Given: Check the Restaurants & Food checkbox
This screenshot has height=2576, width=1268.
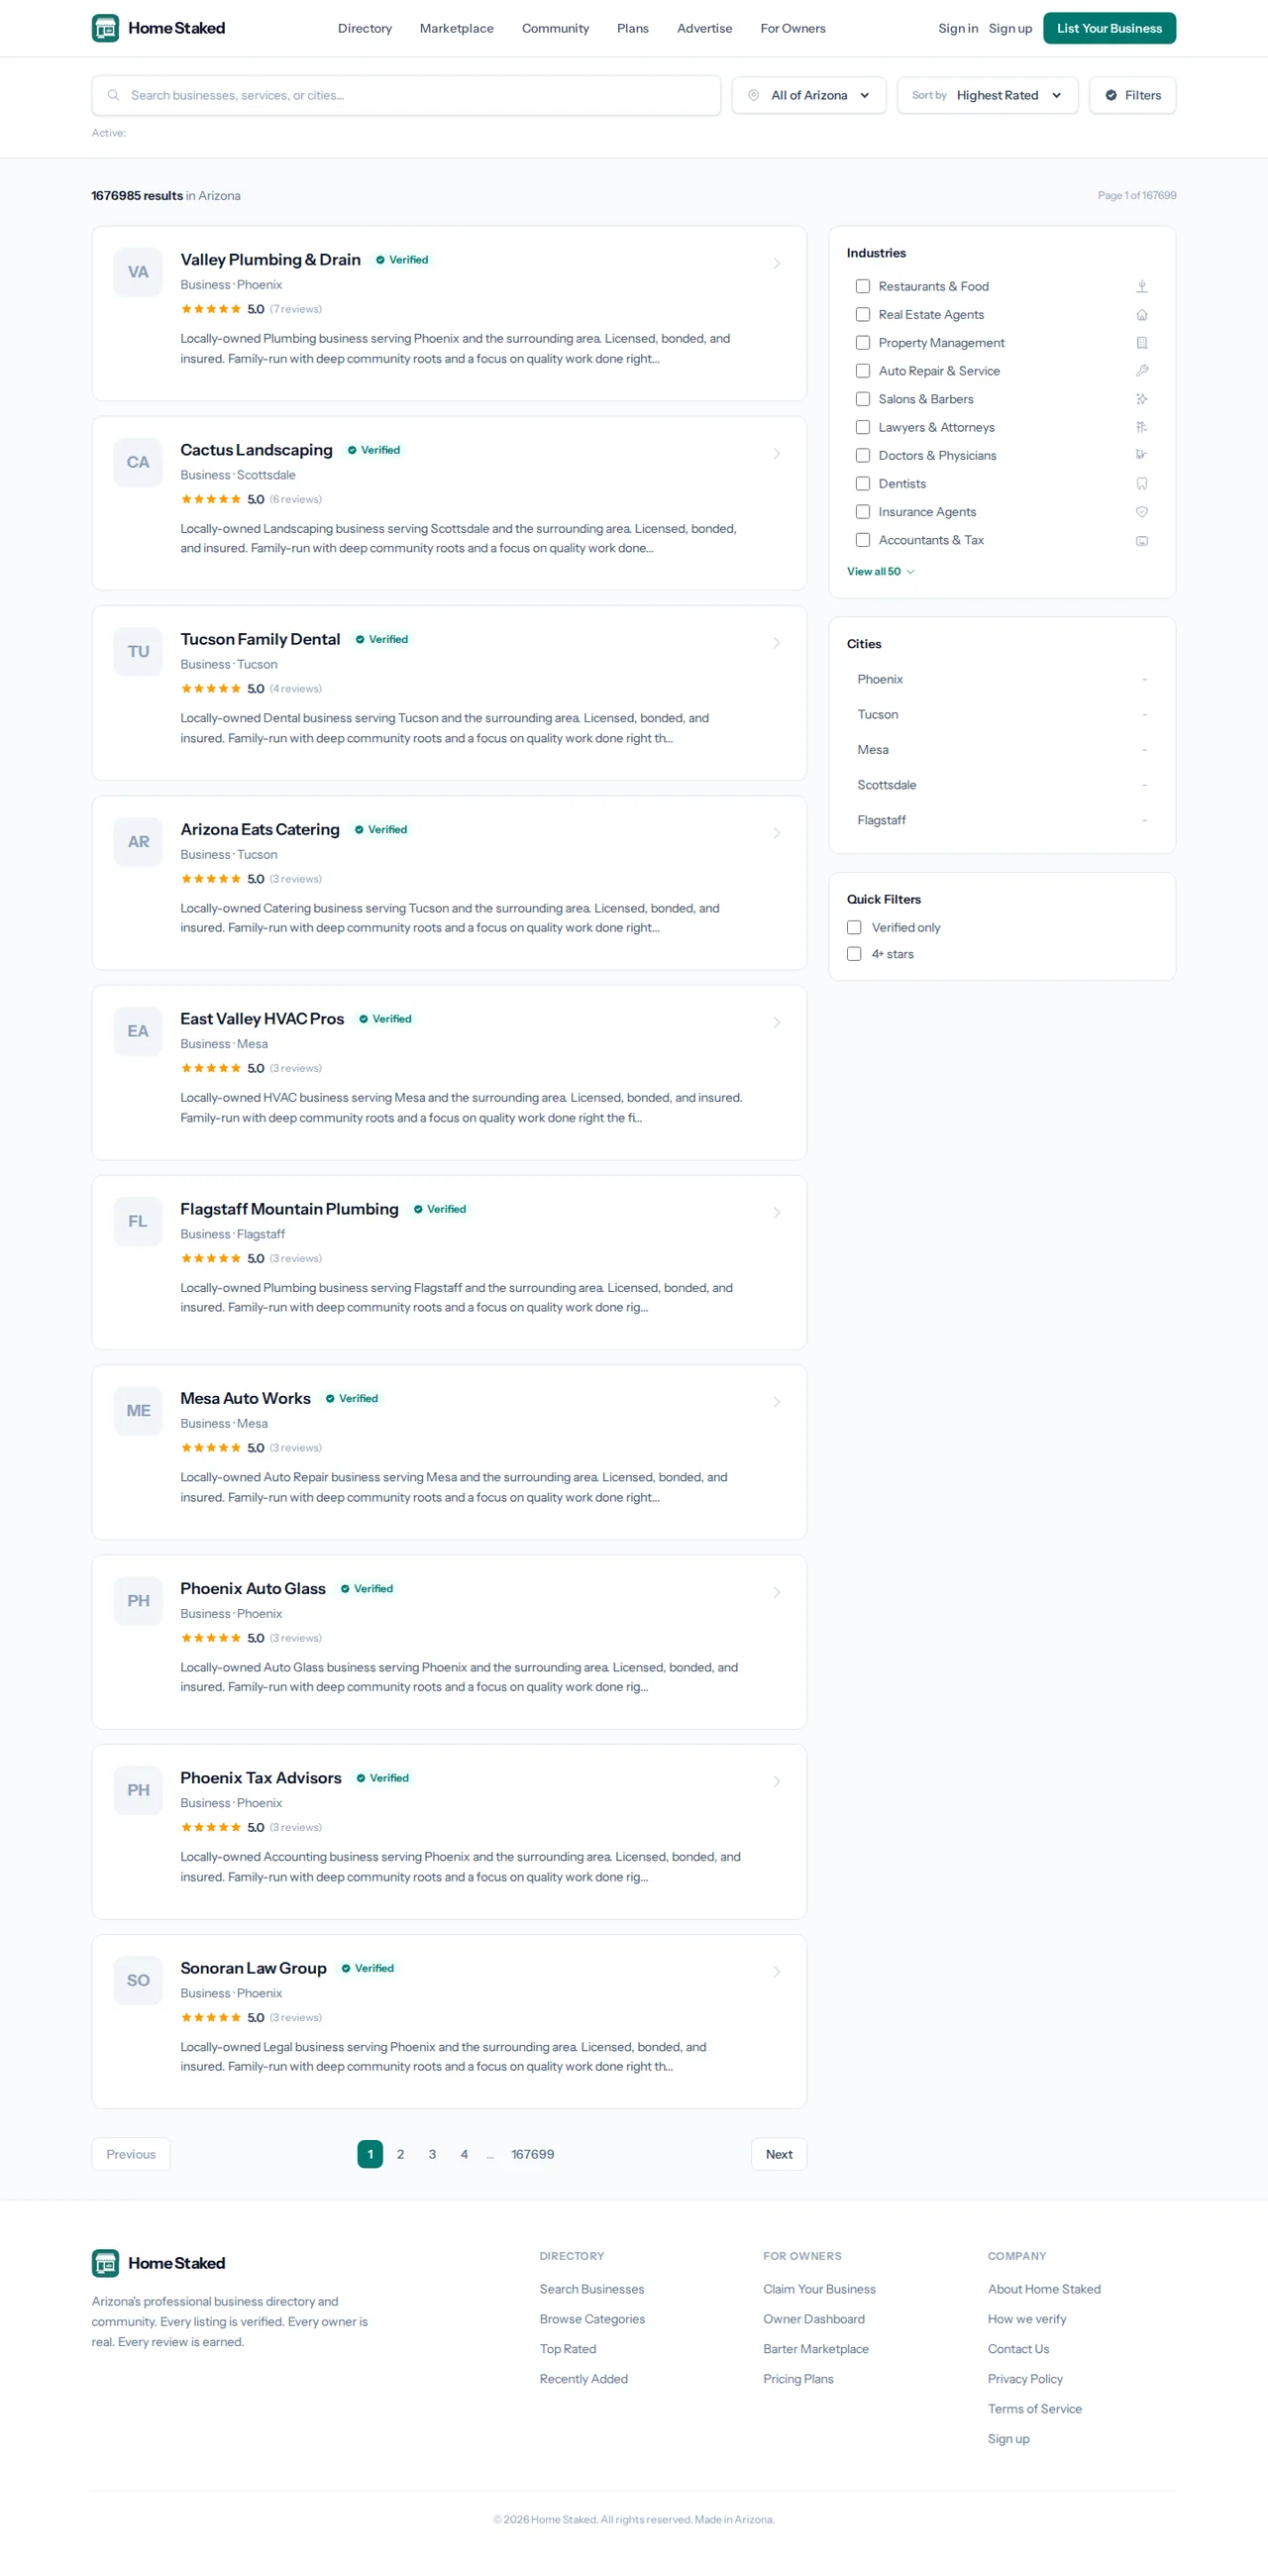Looking at the screenshot, I should [x=862, y=287].
